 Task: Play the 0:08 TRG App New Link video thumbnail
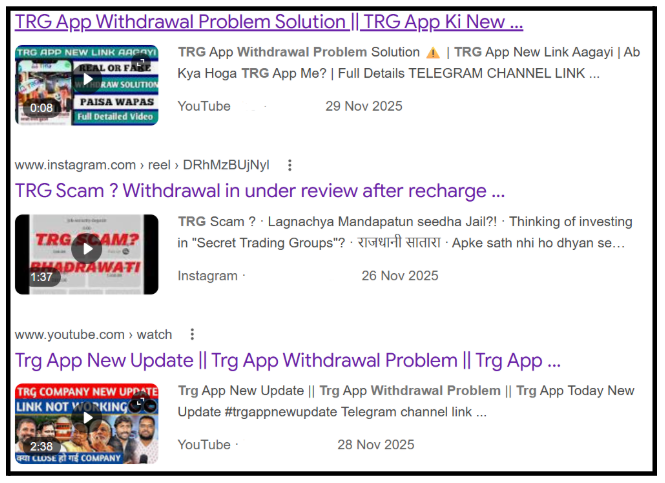point(87,85)
